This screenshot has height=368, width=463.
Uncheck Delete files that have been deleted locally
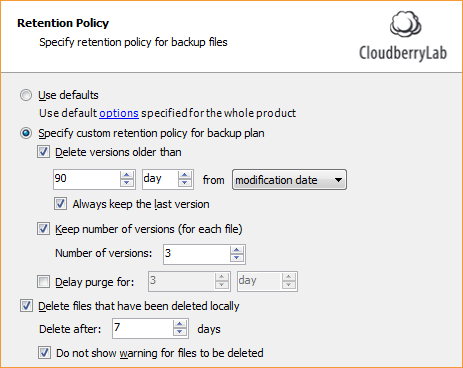[26, 306]
